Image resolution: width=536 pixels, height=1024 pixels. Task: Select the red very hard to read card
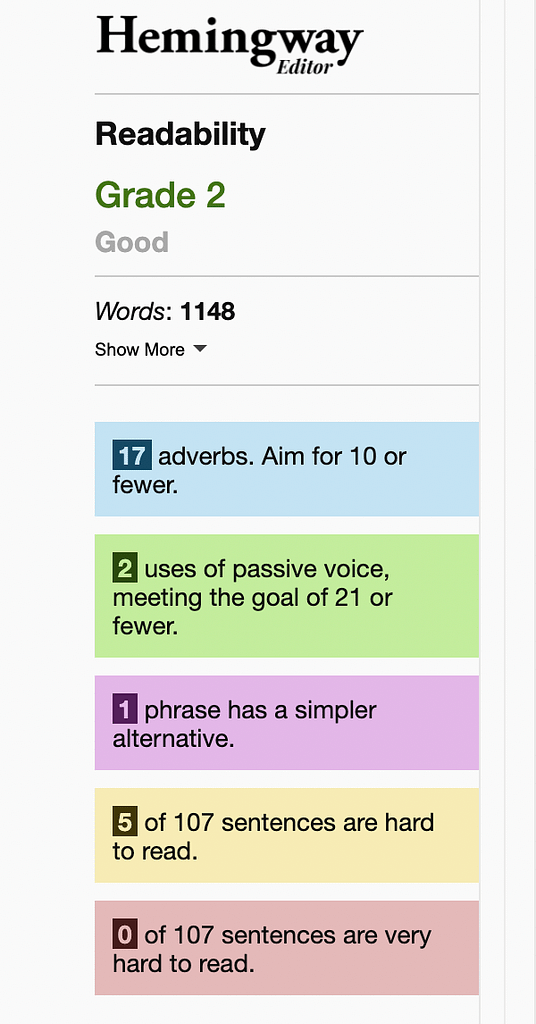[x=287, y=948]
